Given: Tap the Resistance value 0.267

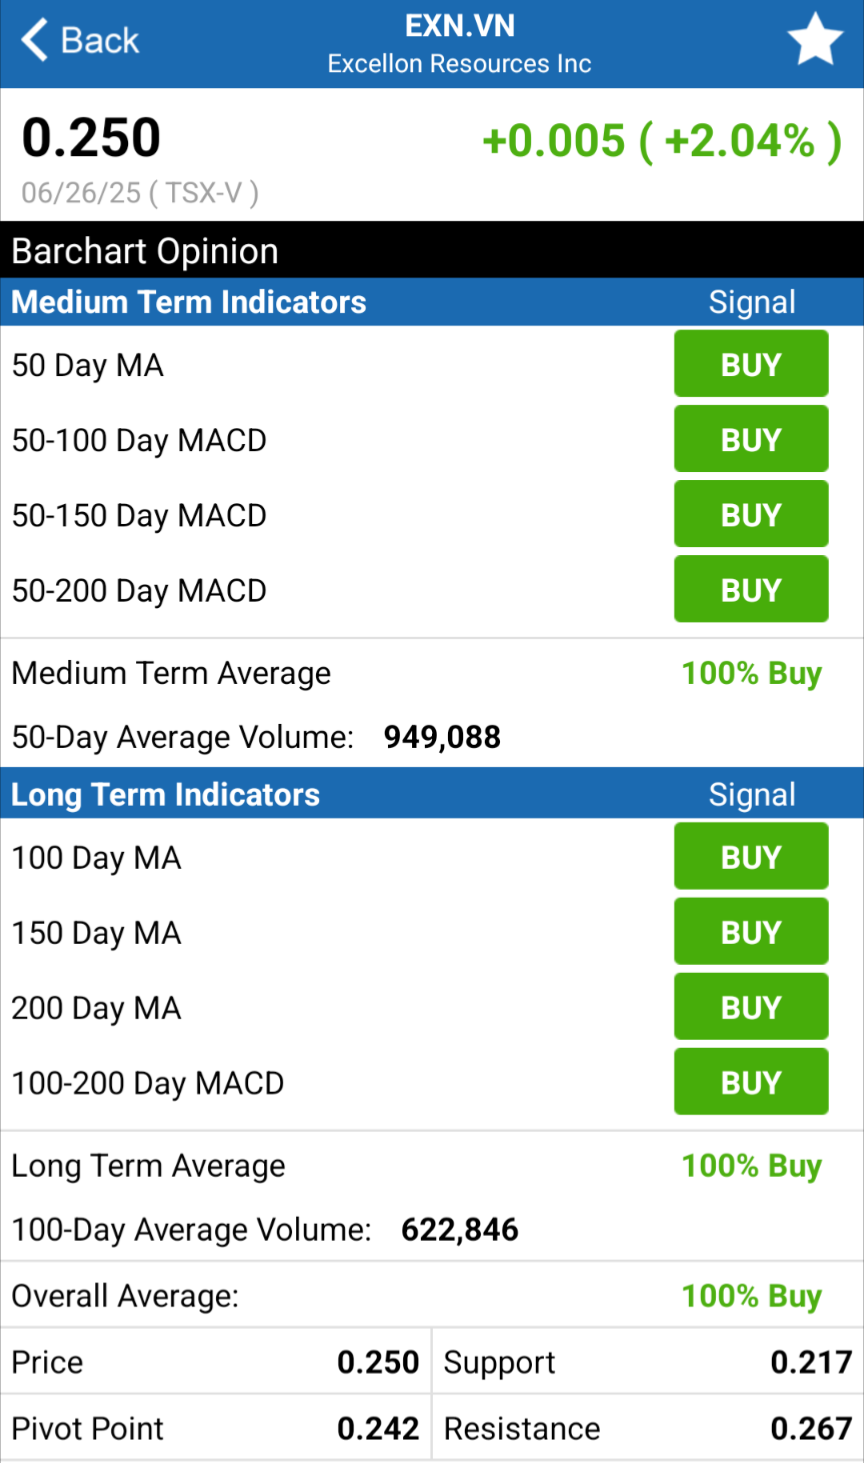Looking at the screenshot, I should click(x=811, y=1429).
